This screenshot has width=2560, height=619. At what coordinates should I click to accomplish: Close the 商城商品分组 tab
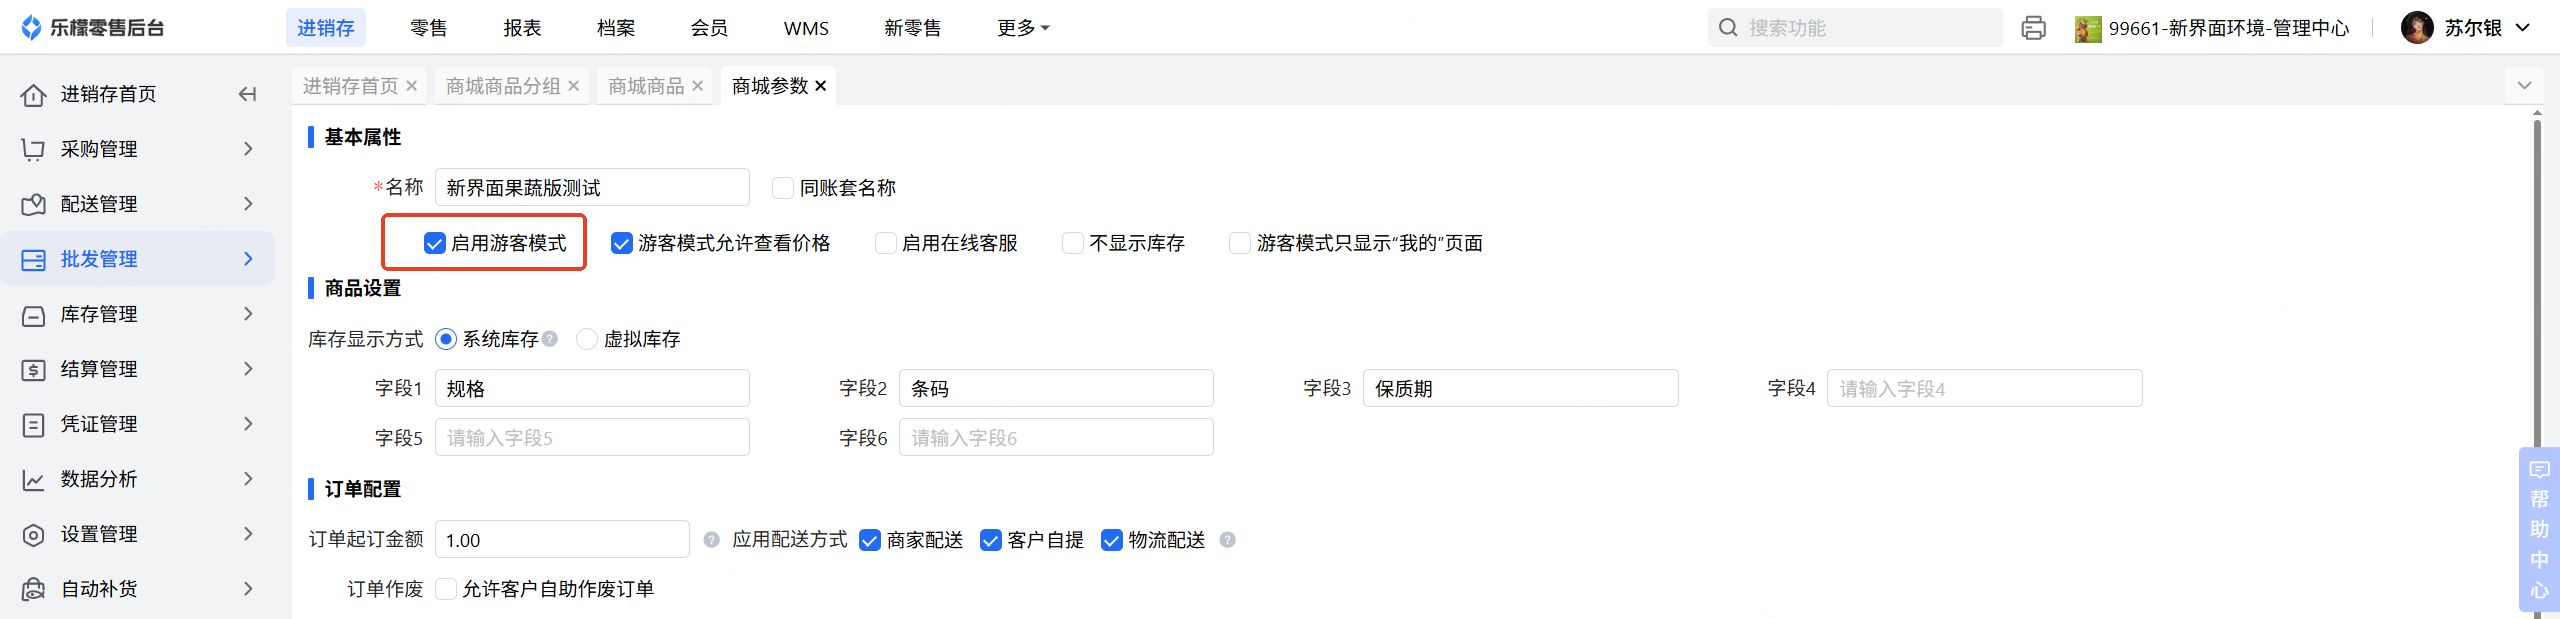574,86
